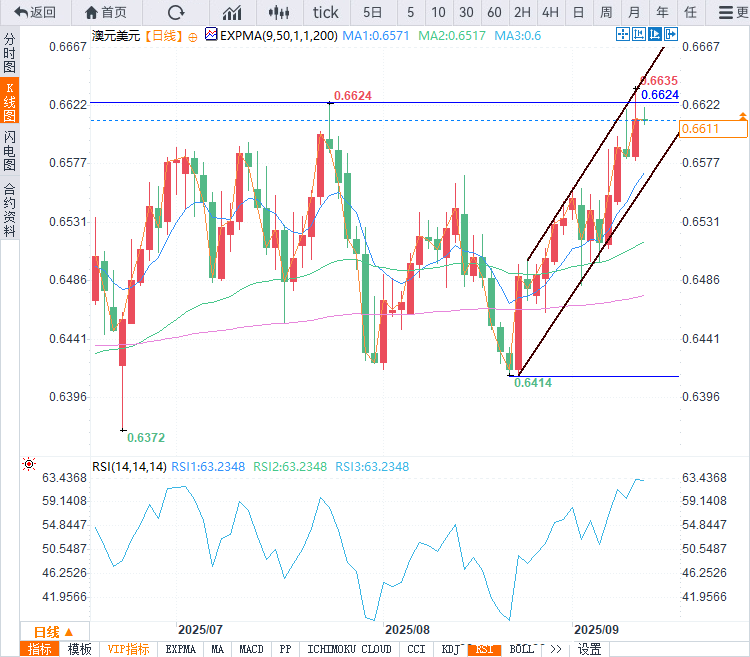Viewport: 750px width, 657px height.
Task: Click the EXPMA indicator chart icon
Action: [x=211, y=35]
